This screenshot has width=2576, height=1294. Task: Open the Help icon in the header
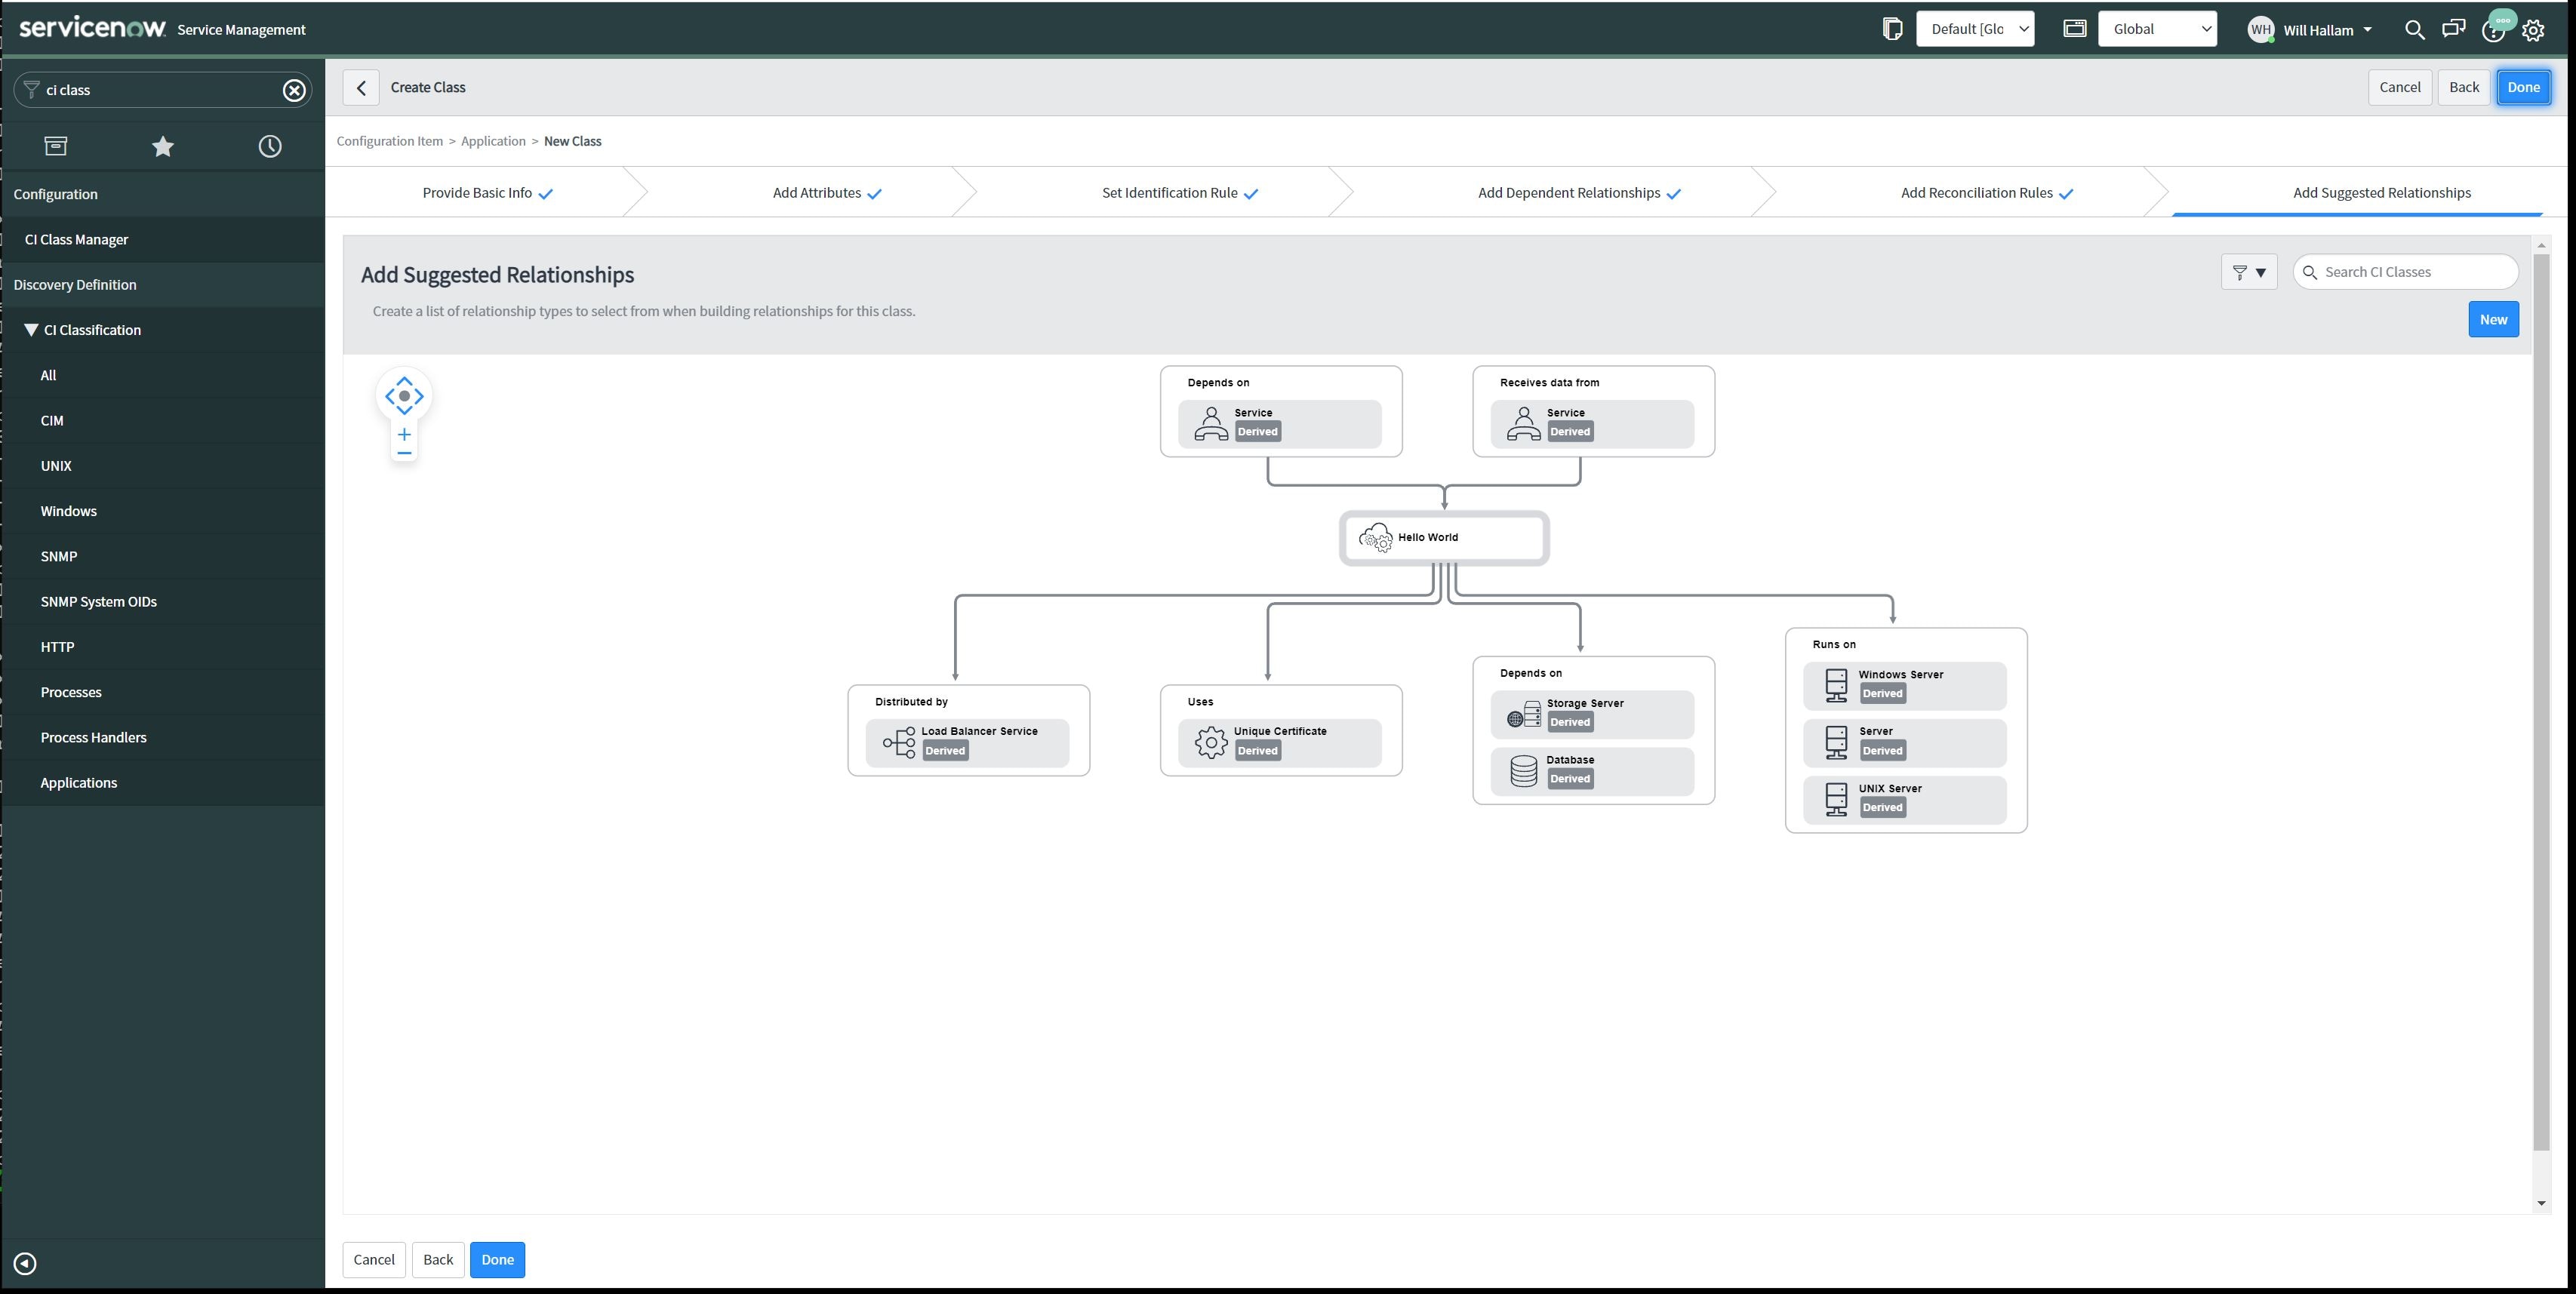coord(2494,30)
